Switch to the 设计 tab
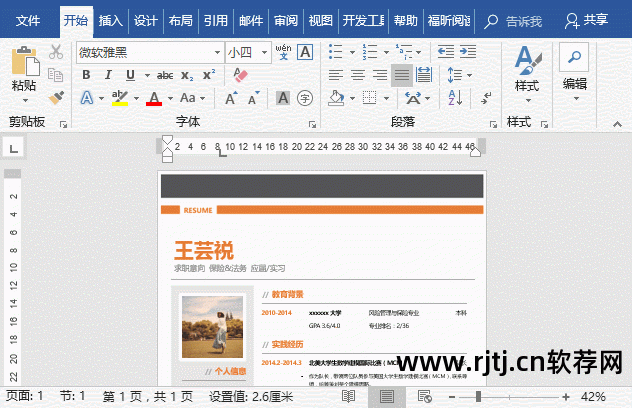 coord(146,20)
